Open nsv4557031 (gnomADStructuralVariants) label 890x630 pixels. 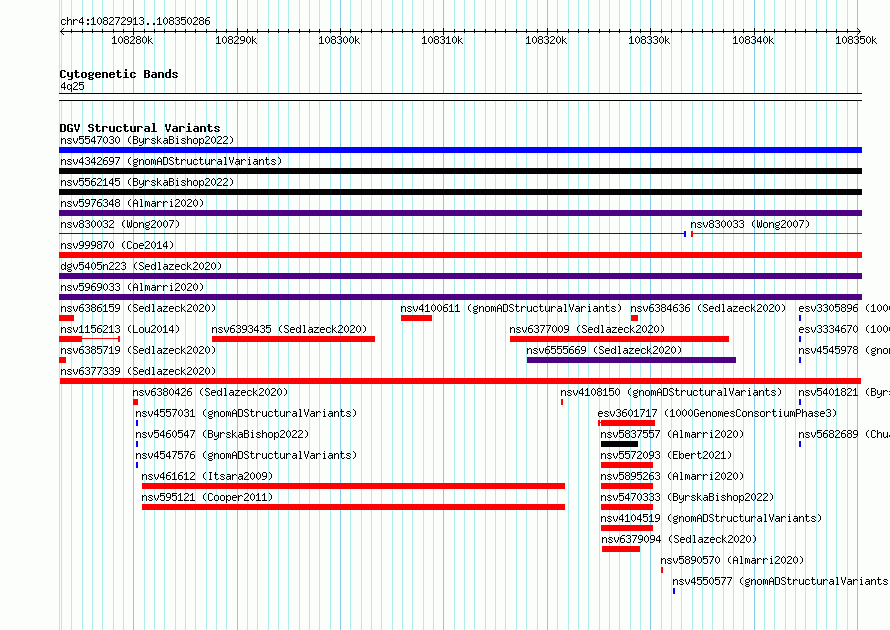pyautogui.click(x=246, y=413)
